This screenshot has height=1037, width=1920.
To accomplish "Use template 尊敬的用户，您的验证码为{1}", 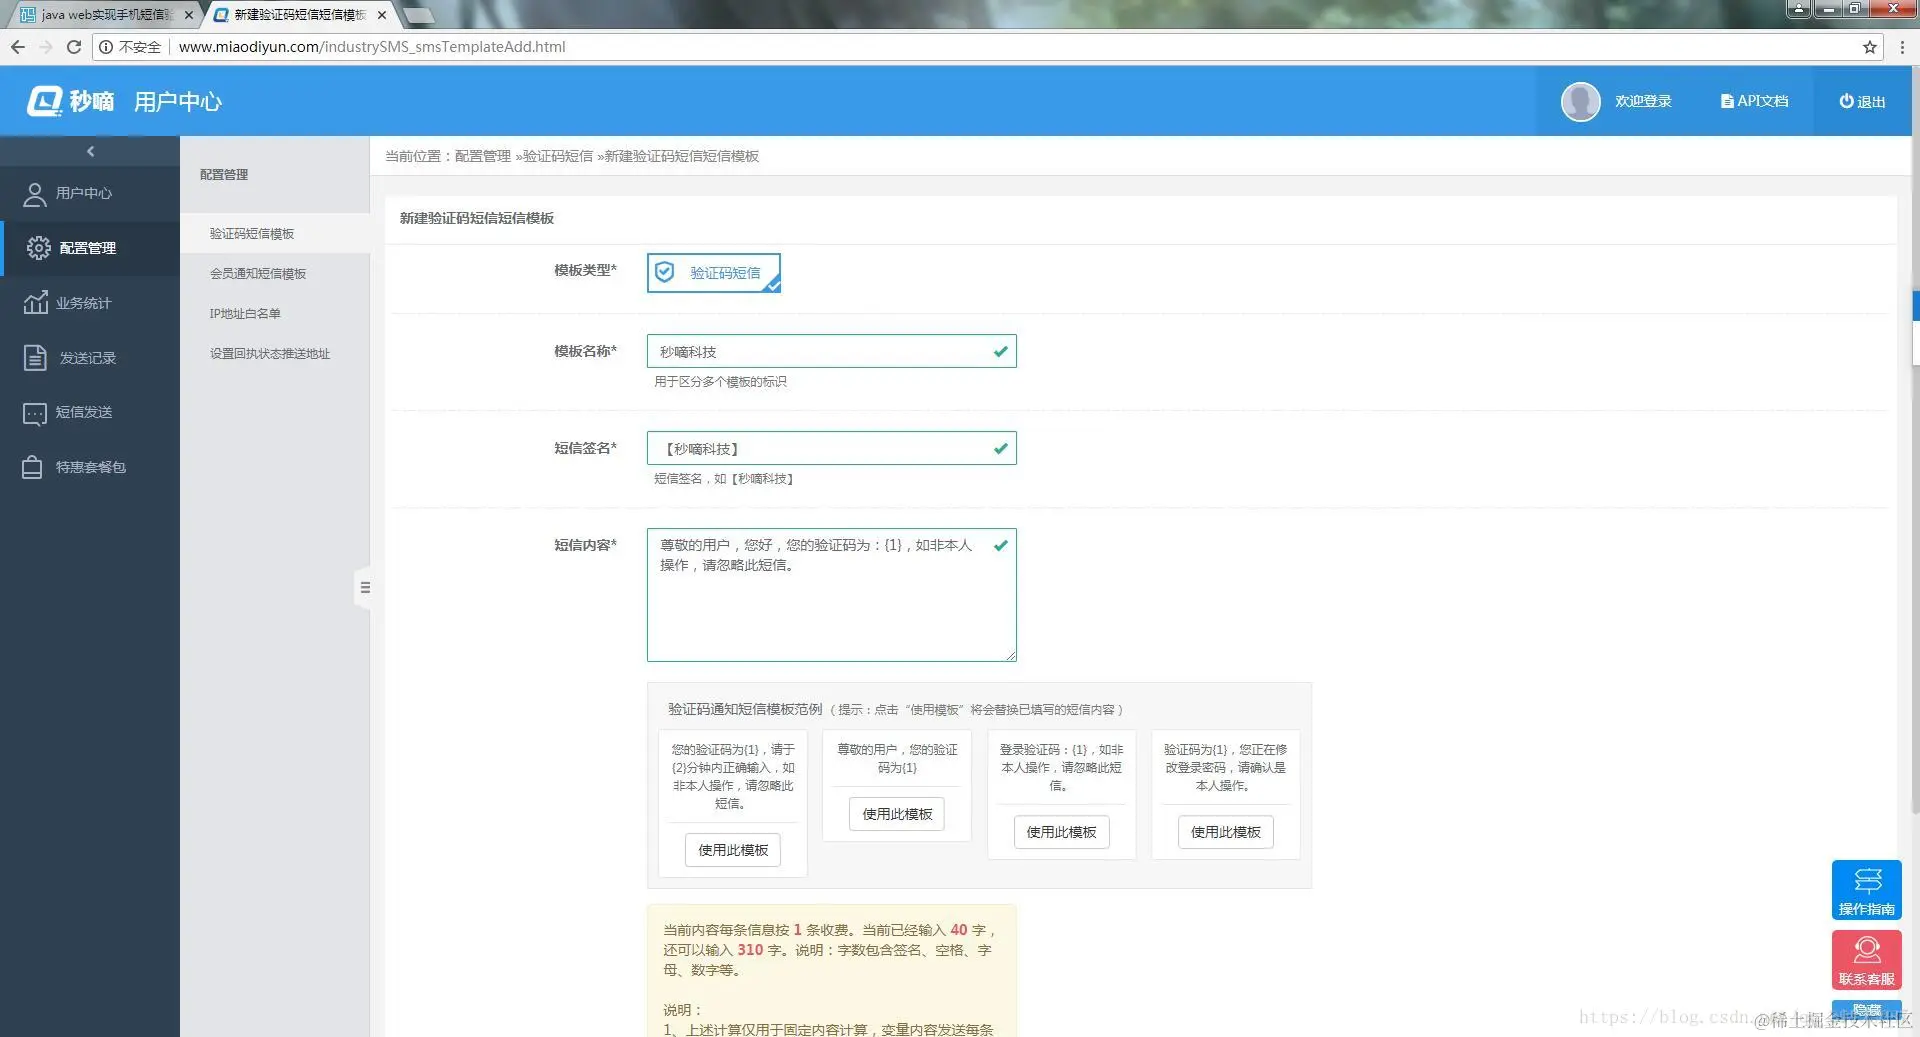I will pos(897,814).
